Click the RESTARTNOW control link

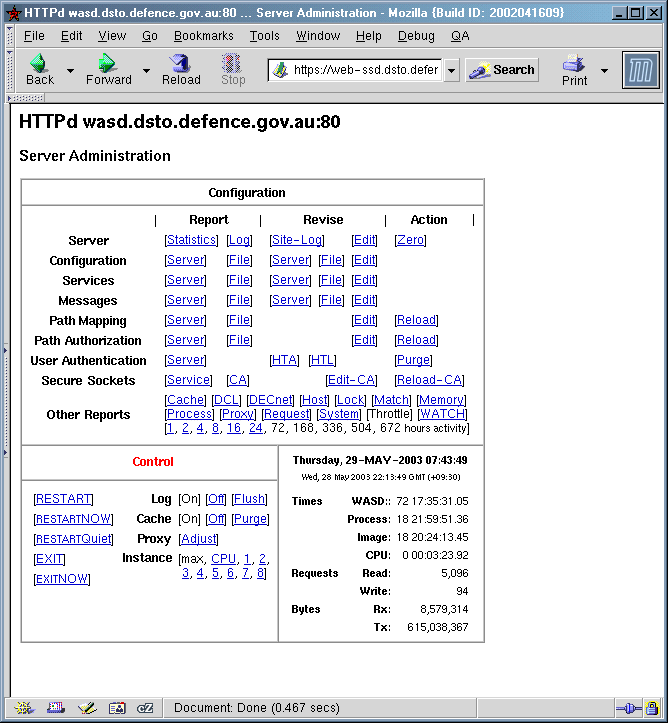pos(73,519)
